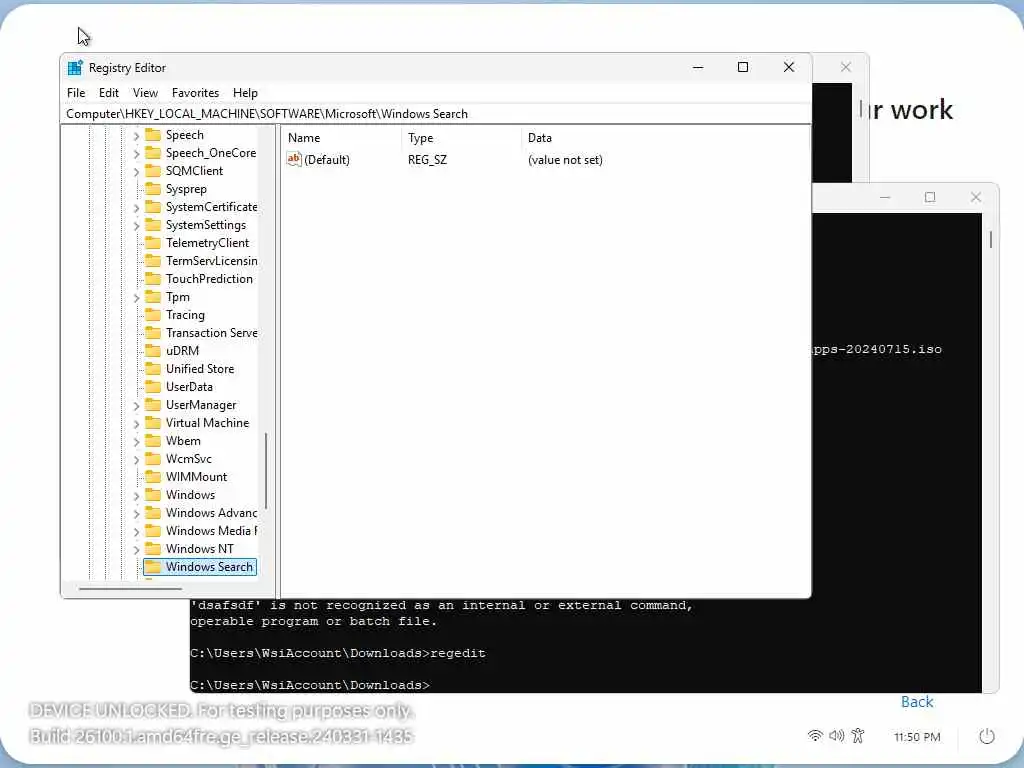Click the WIMMount folder icon
Screen dimensions: 1024x768
point(153,477)
